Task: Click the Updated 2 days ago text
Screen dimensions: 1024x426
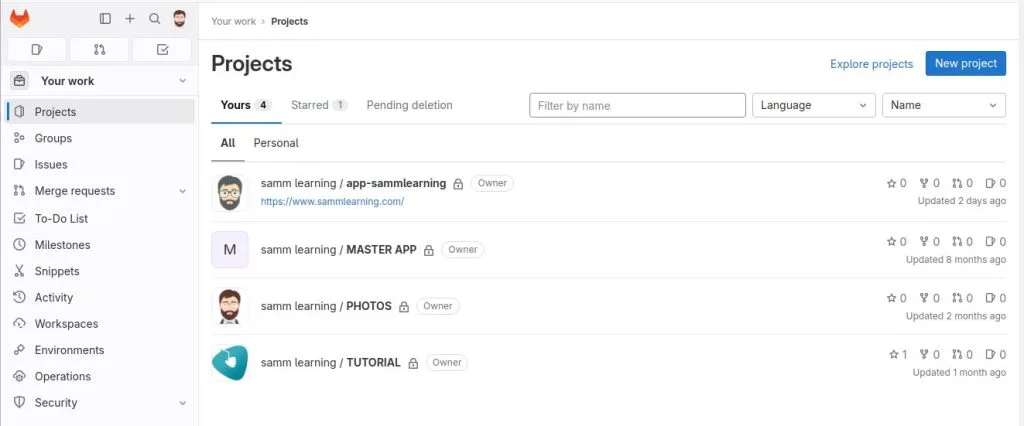Action: tap(961, 201)
